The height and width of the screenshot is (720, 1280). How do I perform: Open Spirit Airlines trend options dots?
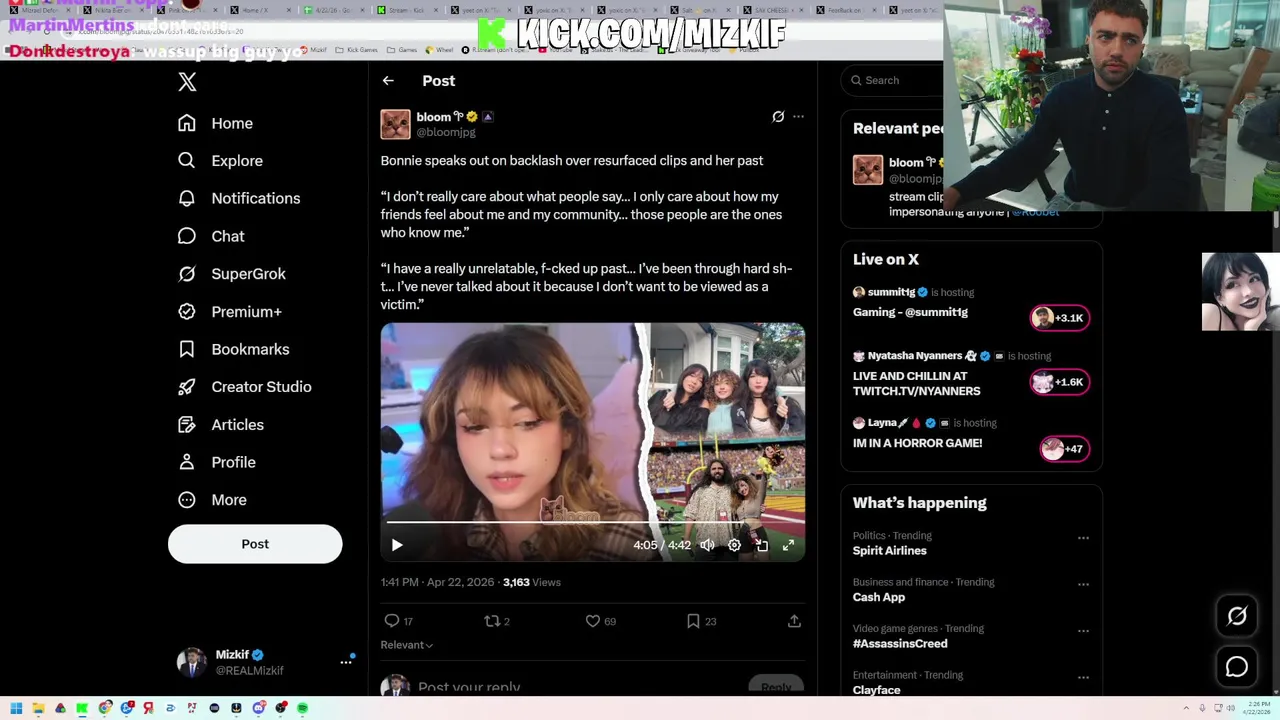tap(1083, 538)
